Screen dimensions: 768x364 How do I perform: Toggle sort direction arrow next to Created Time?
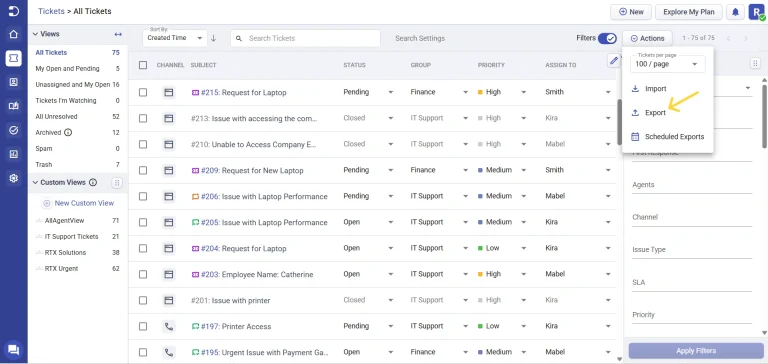pos(214,38)
